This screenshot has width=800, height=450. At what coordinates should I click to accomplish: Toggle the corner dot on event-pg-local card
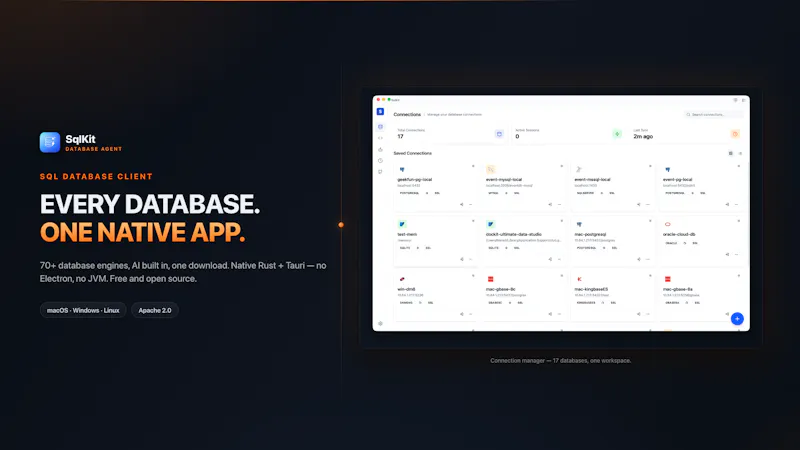pyautogui.click(x=739, y=166)
